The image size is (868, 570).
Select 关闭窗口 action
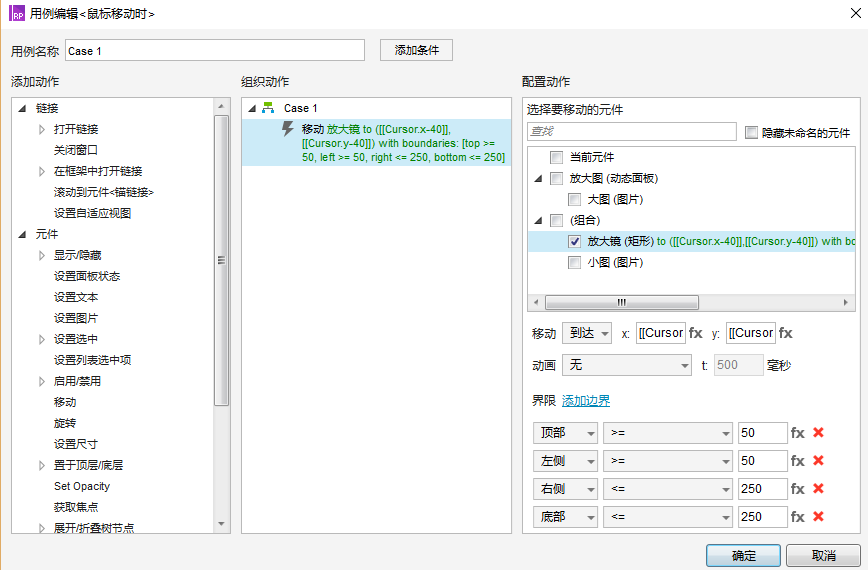coord(76,150)
